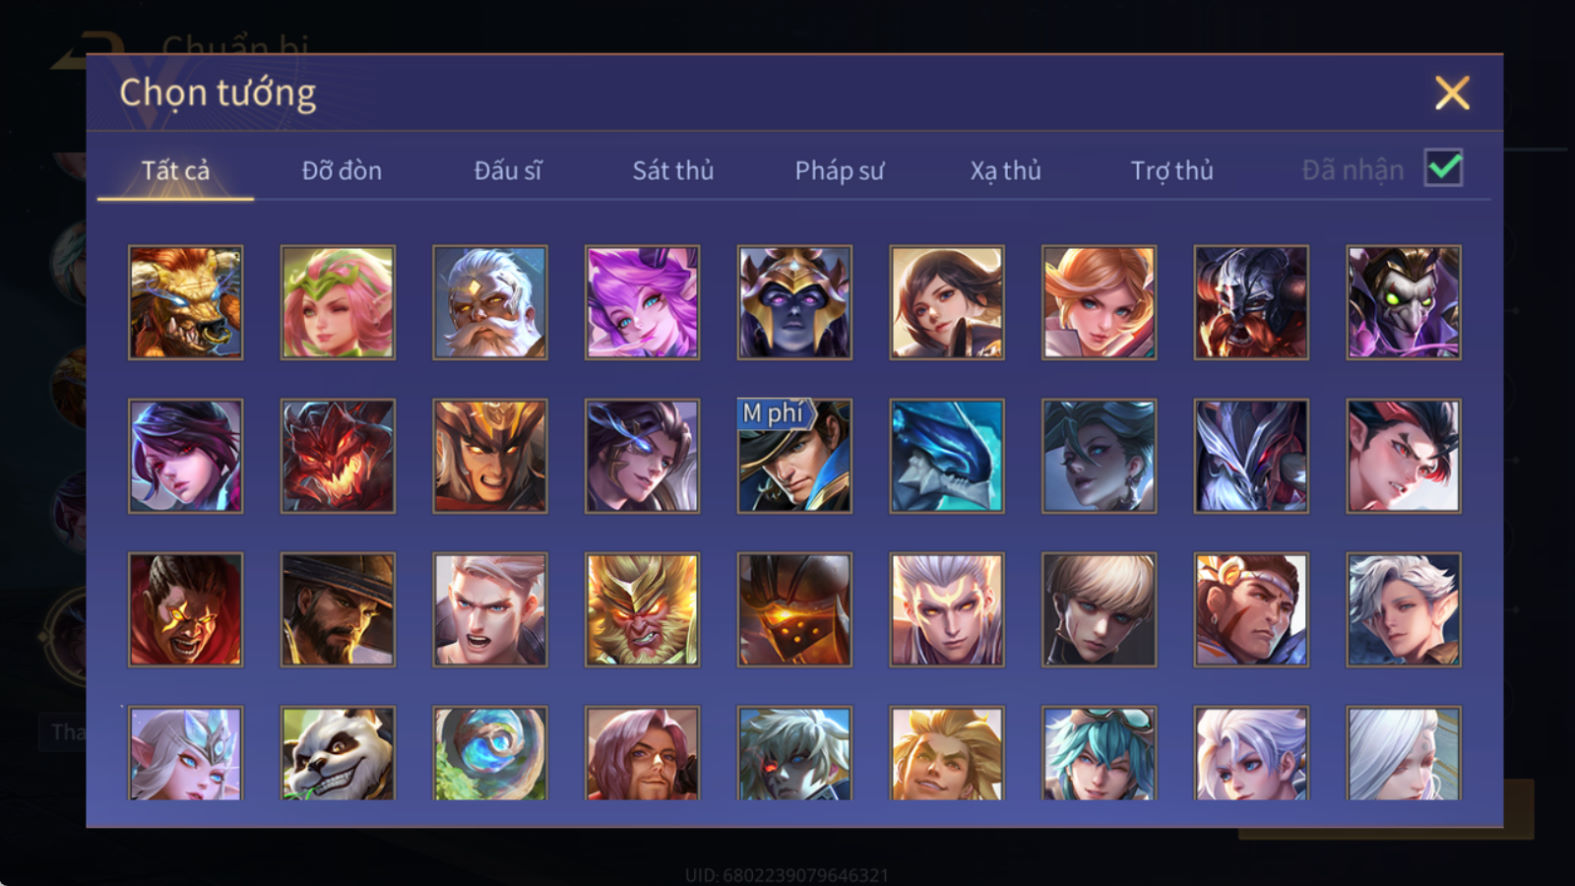Pick the green-eyed masked purple hero
Screen dimensions: 1575x886
pyautogui.click(x=1403, y=302)
